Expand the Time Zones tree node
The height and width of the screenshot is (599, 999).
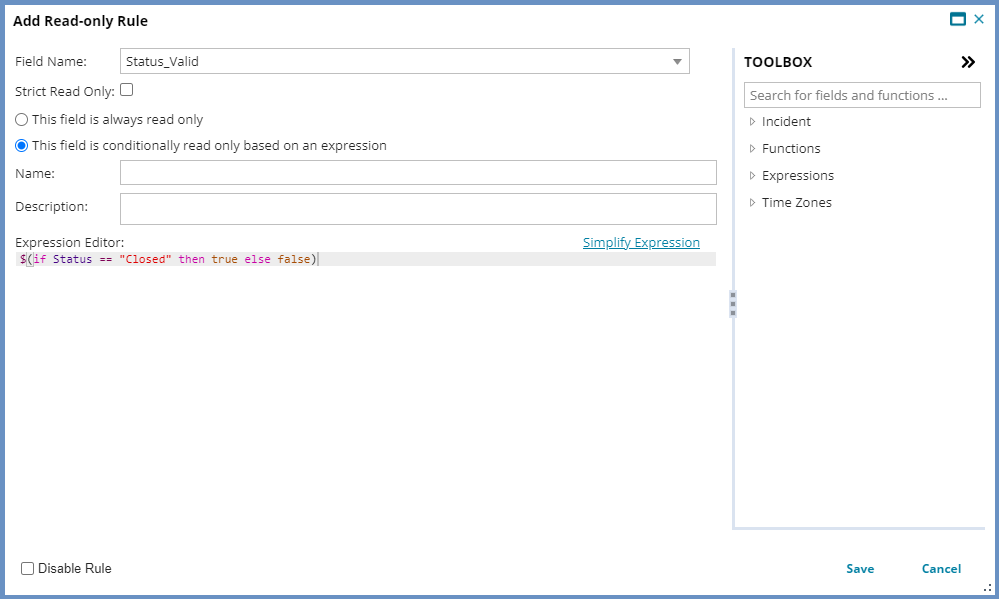752,203
